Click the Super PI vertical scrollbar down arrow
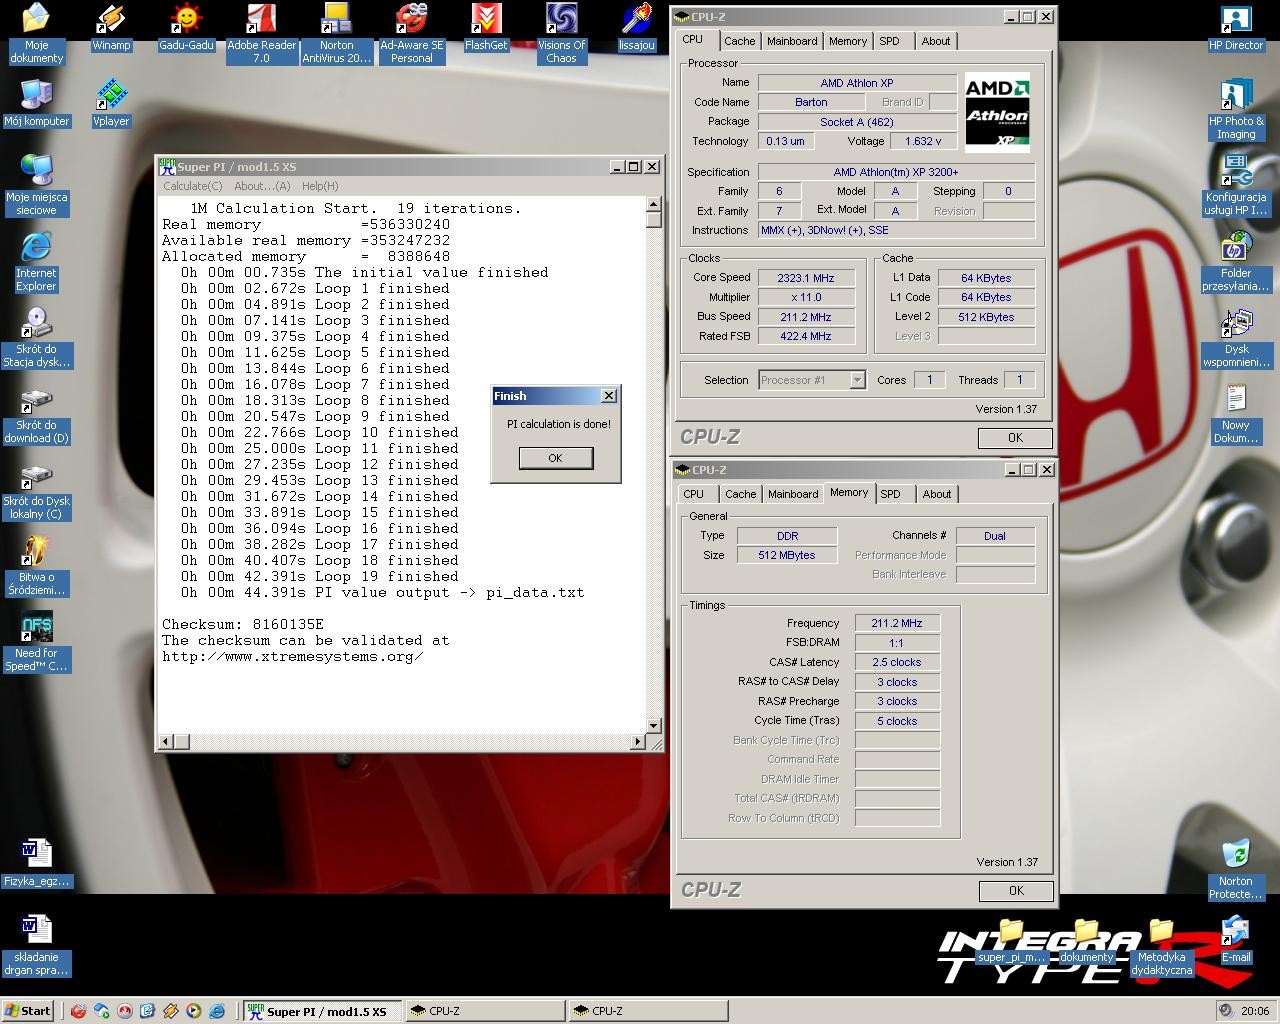 (x=654, y=726)
